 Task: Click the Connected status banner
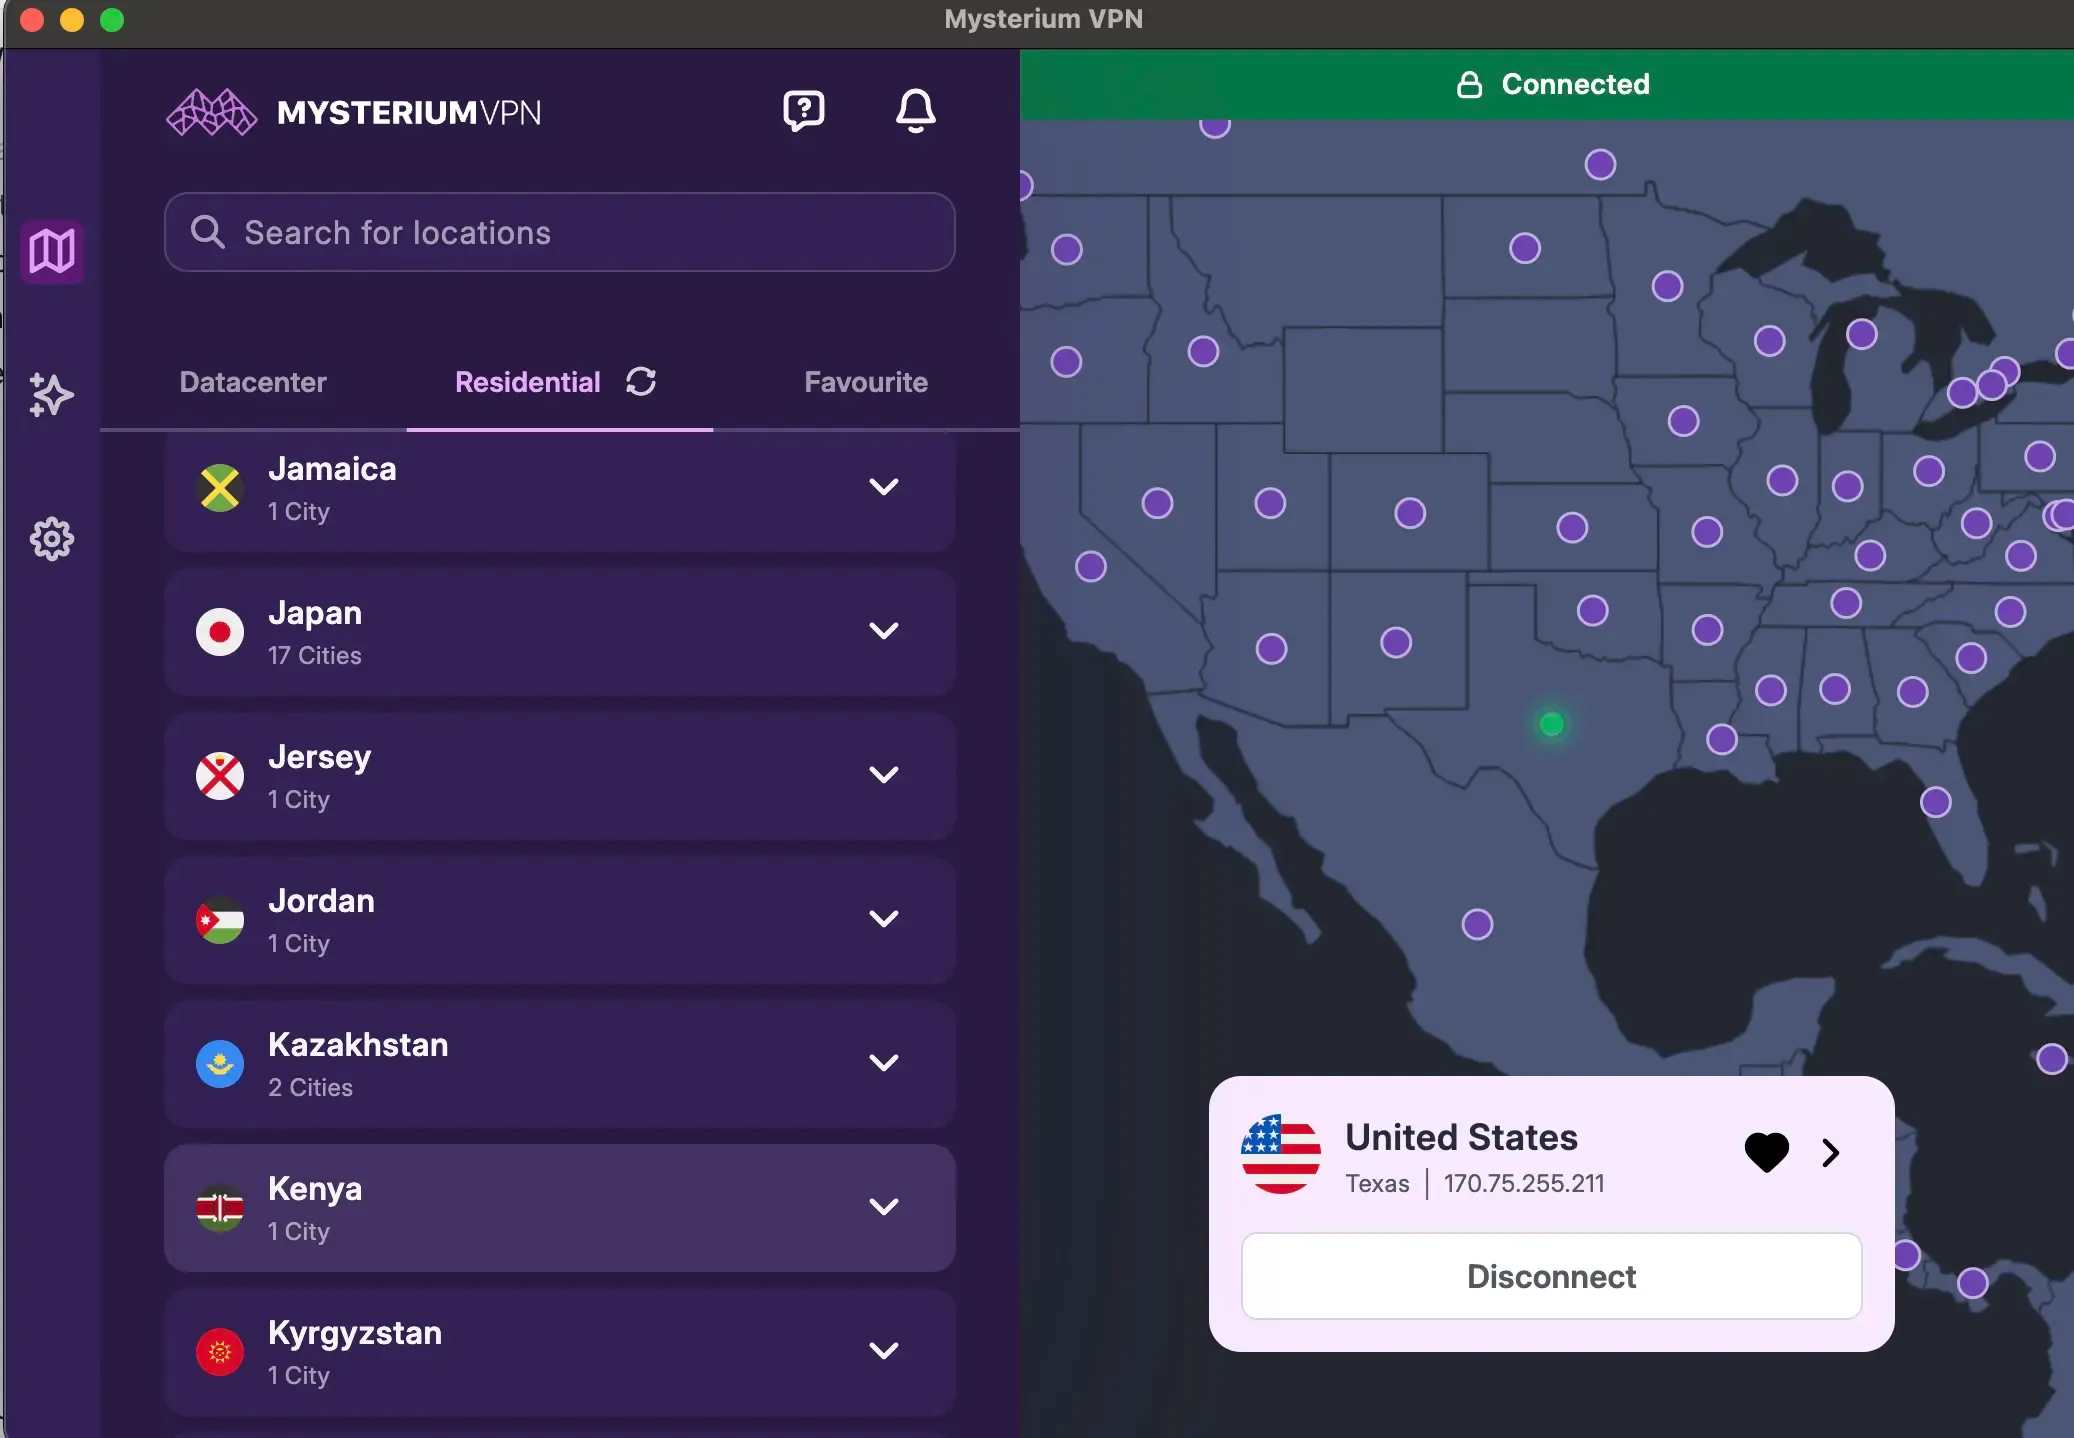point(1547,84)
